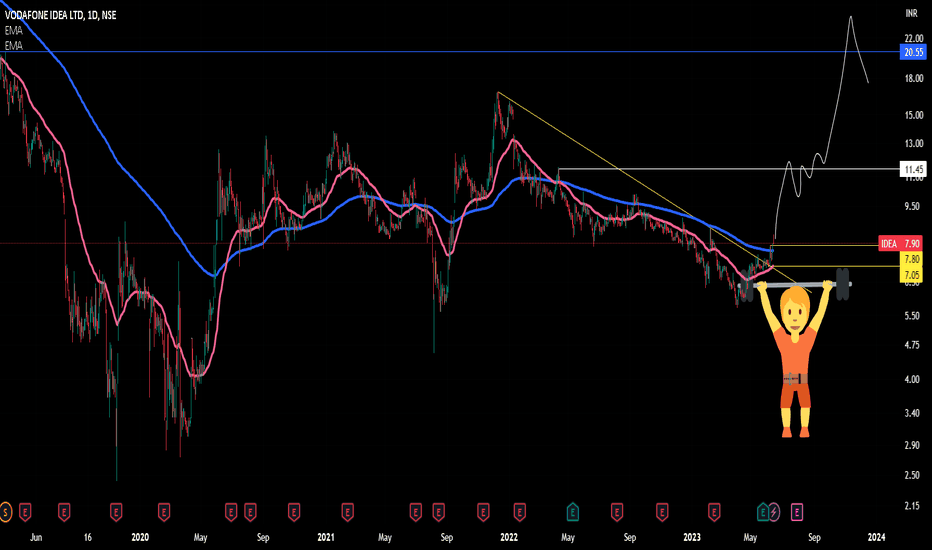Select the white horizontal line at 11.45
932x550 pixels.
click(728, 169)
